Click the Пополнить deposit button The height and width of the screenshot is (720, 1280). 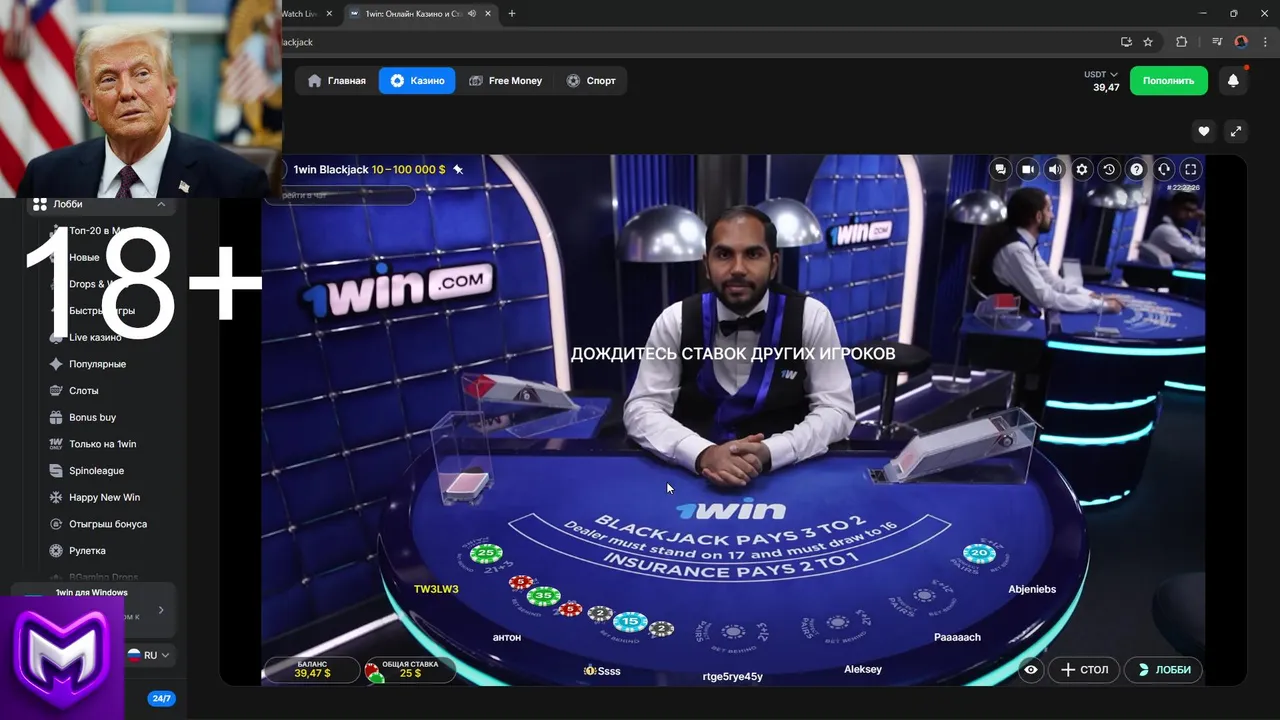pyautogui.click(x=1168, y=81)
